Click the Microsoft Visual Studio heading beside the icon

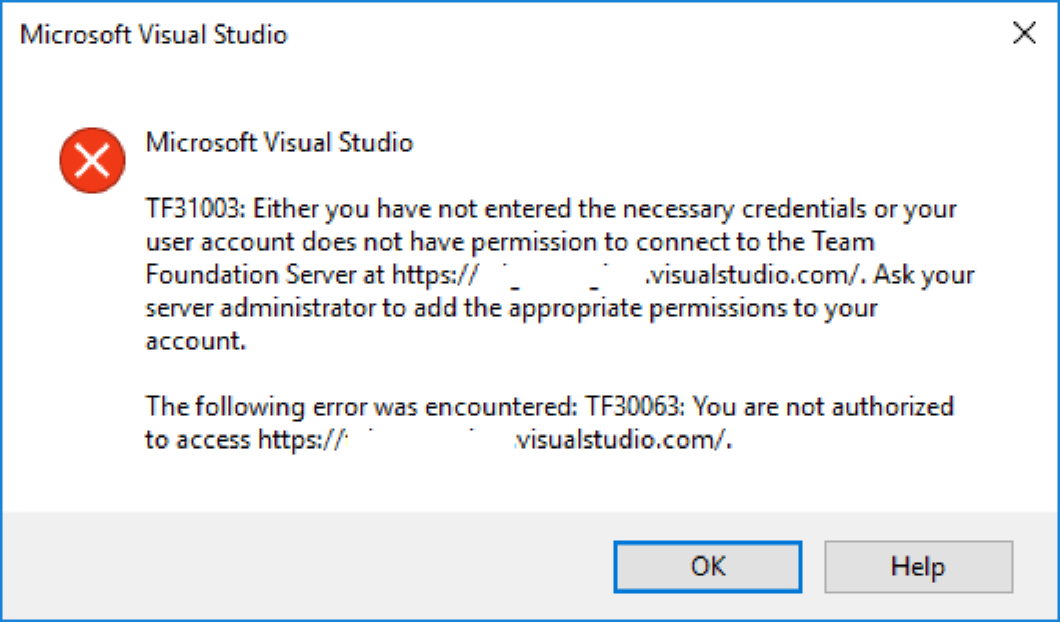pyautogui.click(x=279, y=142)
